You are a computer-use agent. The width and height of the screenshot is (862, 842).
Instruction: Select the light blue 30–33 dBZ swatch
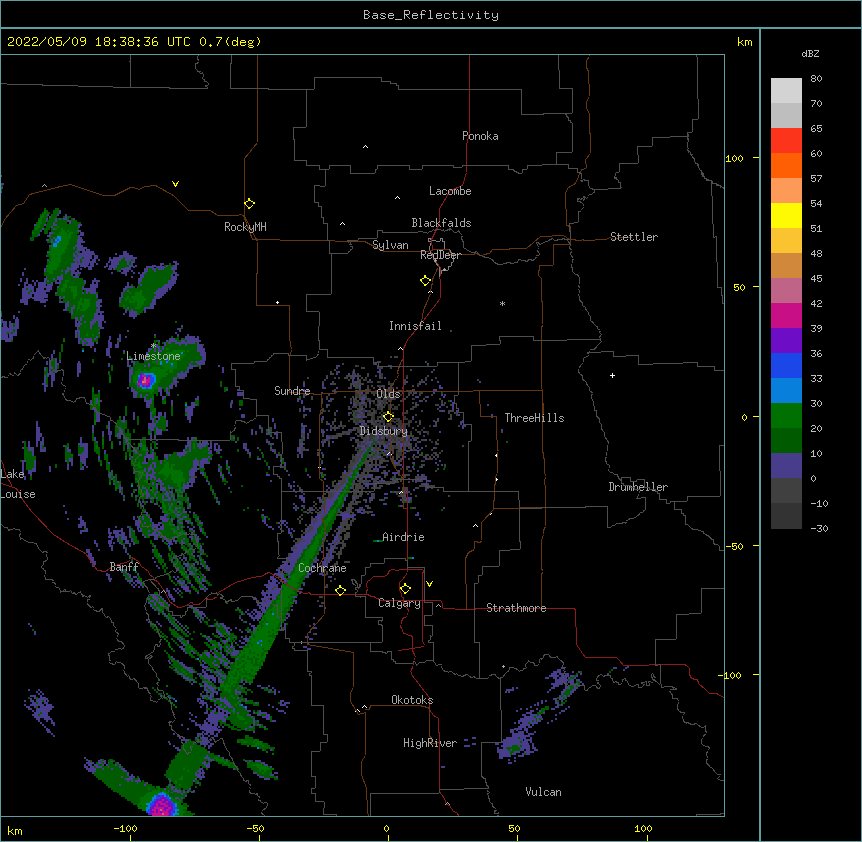coord(786,391)
